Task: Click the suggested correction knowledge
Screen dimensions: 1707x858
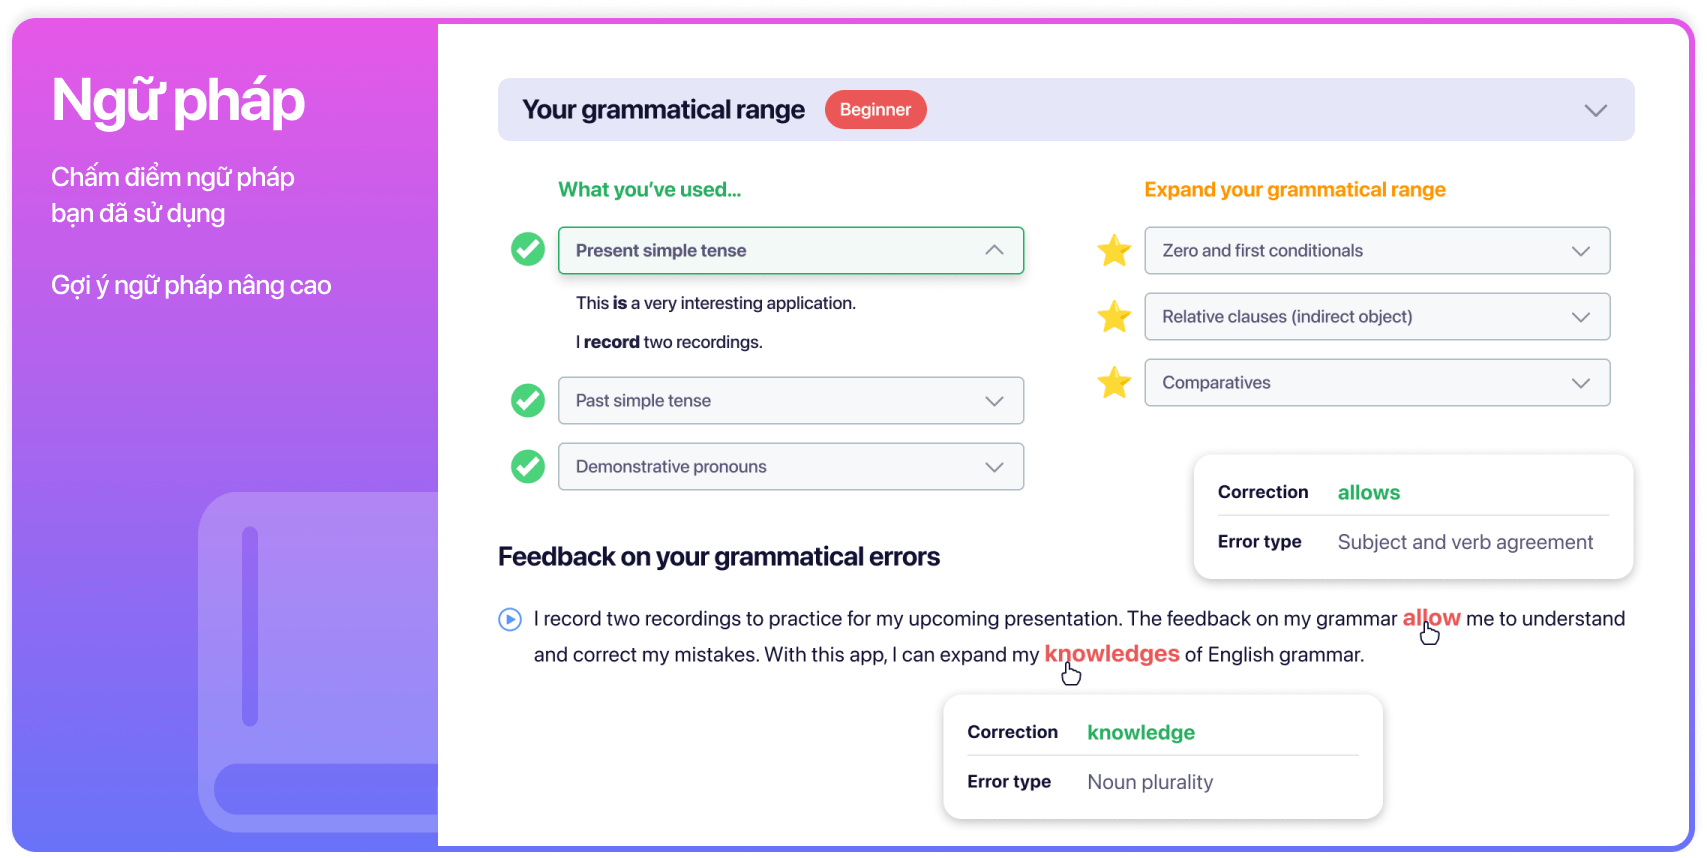Action: pyautogui.click(x=1141, y=732)
